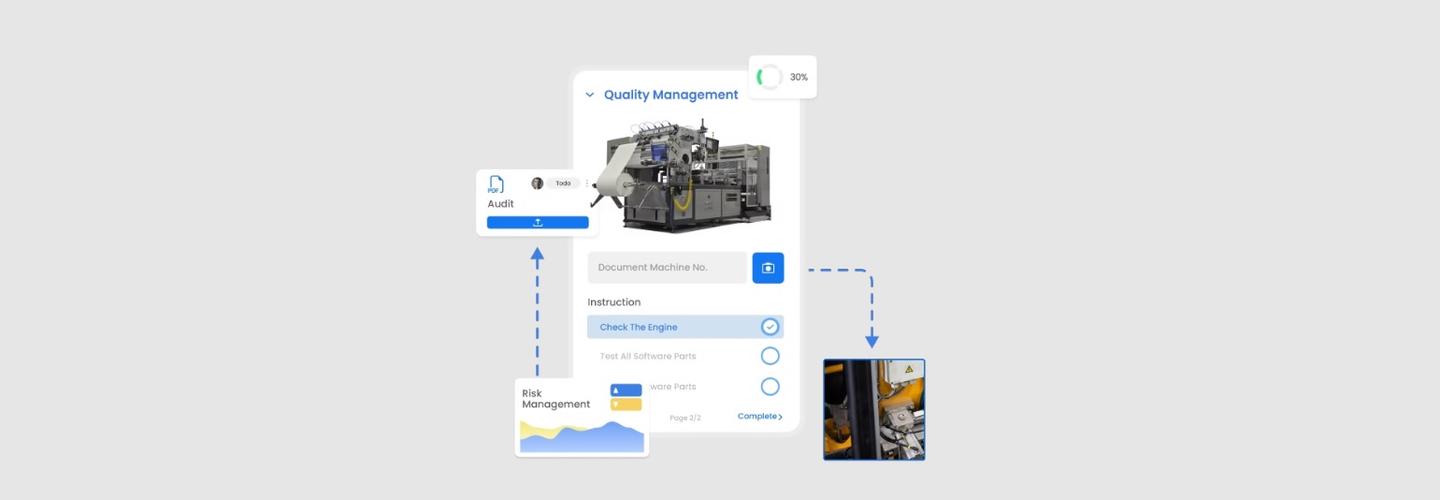Image resolution: width=1440 pixels, height=500 pixels.
Task: Open the captured machine photo thumbnail
Action: click(874, 409)
